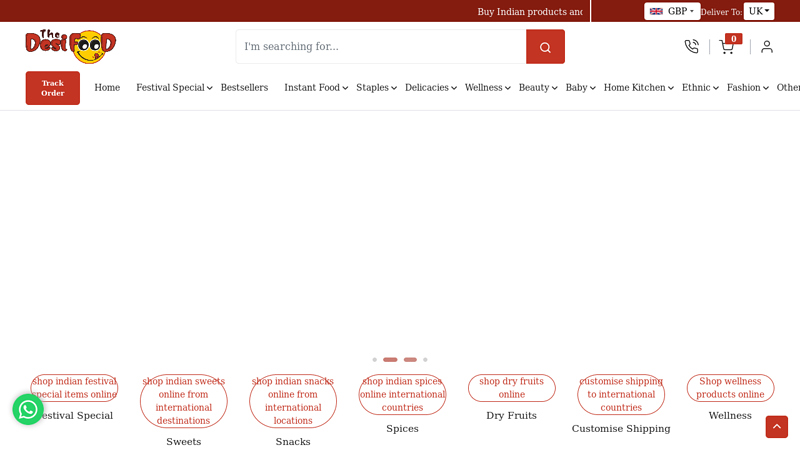Open the Snacks category image
Screen dimensions: 800x450
(293, 401)
